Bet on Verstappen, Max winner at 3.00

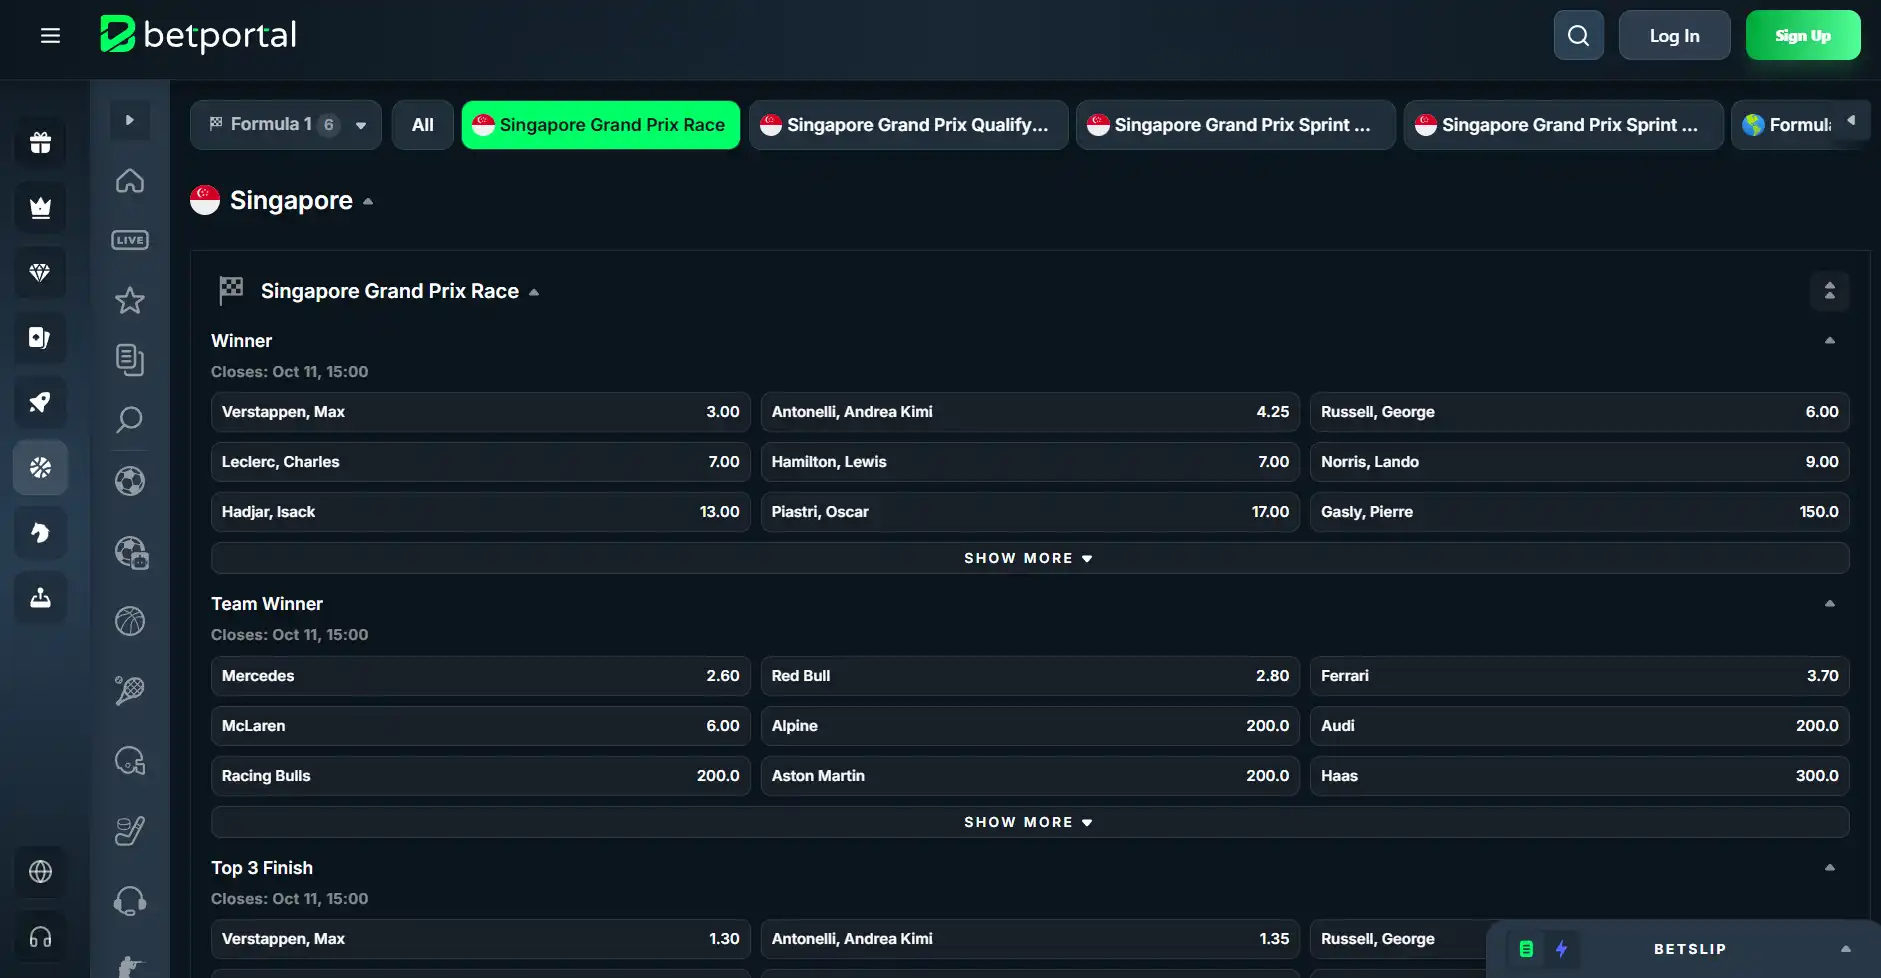point(480,412)
